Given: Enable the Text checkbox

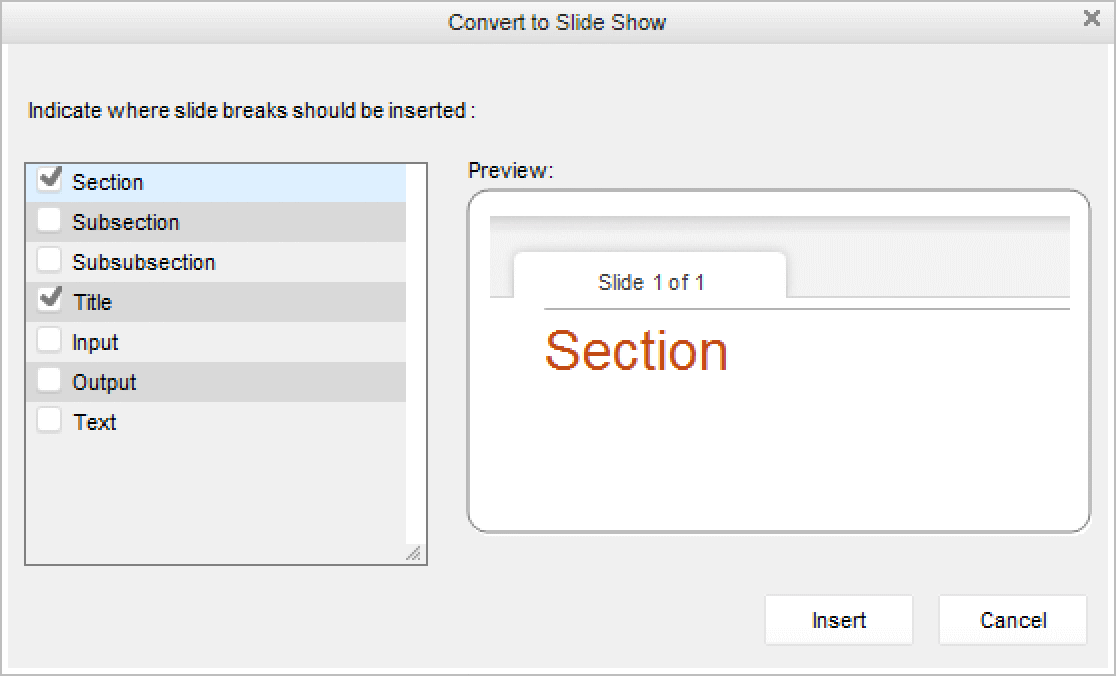Looking at the screenshot, I should 49,421.
